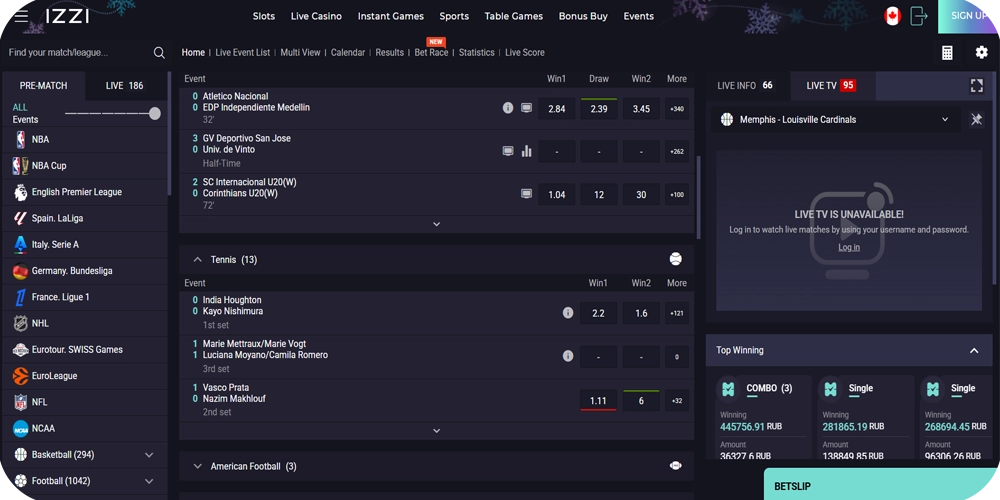Click info icon for Atletico Nacional match
The height and width of the screenshot is (500, 1000).
(508, 108)
